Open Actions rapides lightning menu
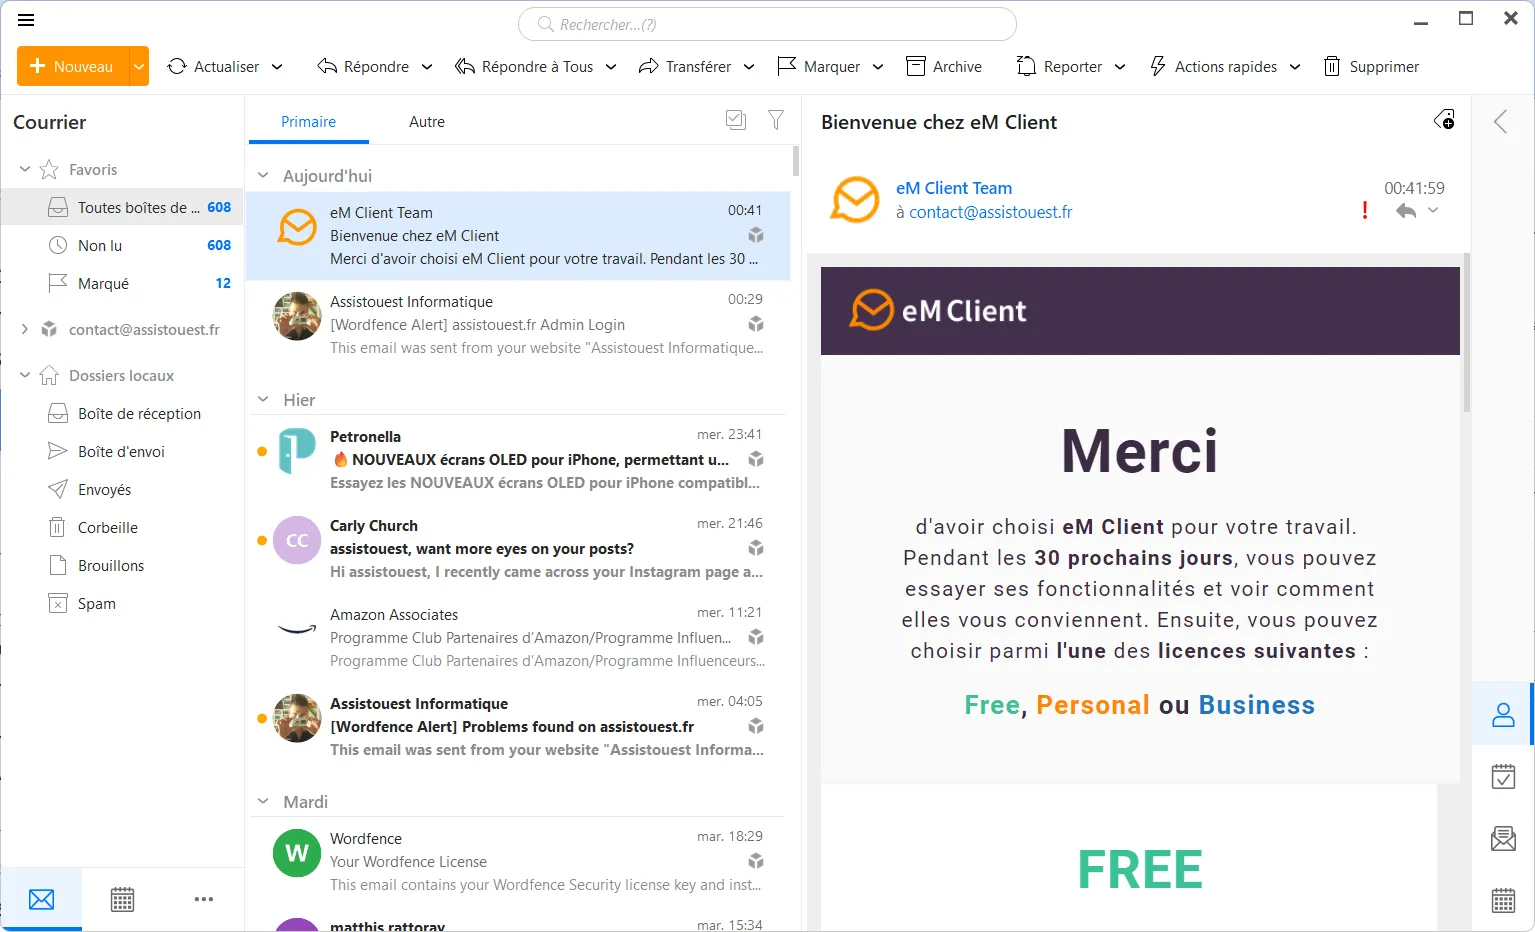 pyautogui.click(x=1213, y=66)
